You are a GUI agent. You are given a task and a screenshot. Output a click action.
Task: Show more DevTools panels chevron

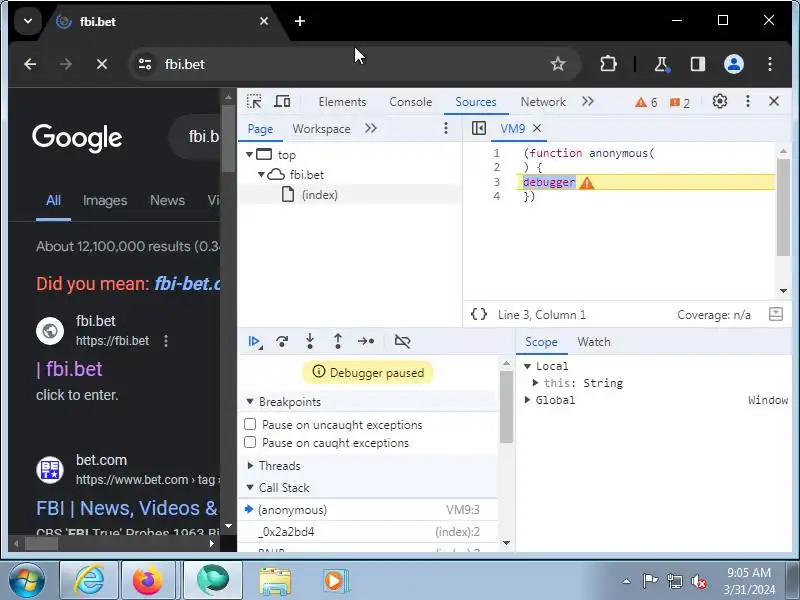click(587, 102)
